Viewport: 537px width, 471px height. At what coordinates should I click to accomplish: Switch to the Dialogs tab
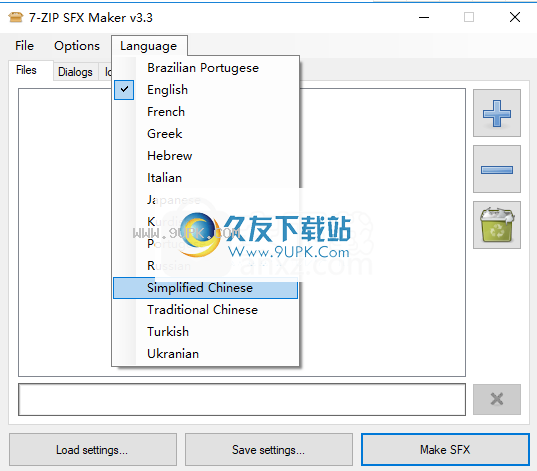[75, 72]
